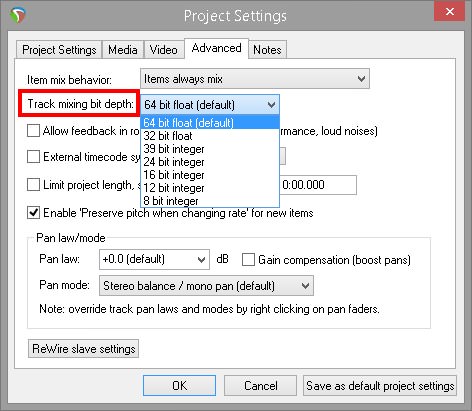Viewport: 472px width, 411px height.
Task: Toggle External timecode checkbox
Action: [33, 157]
